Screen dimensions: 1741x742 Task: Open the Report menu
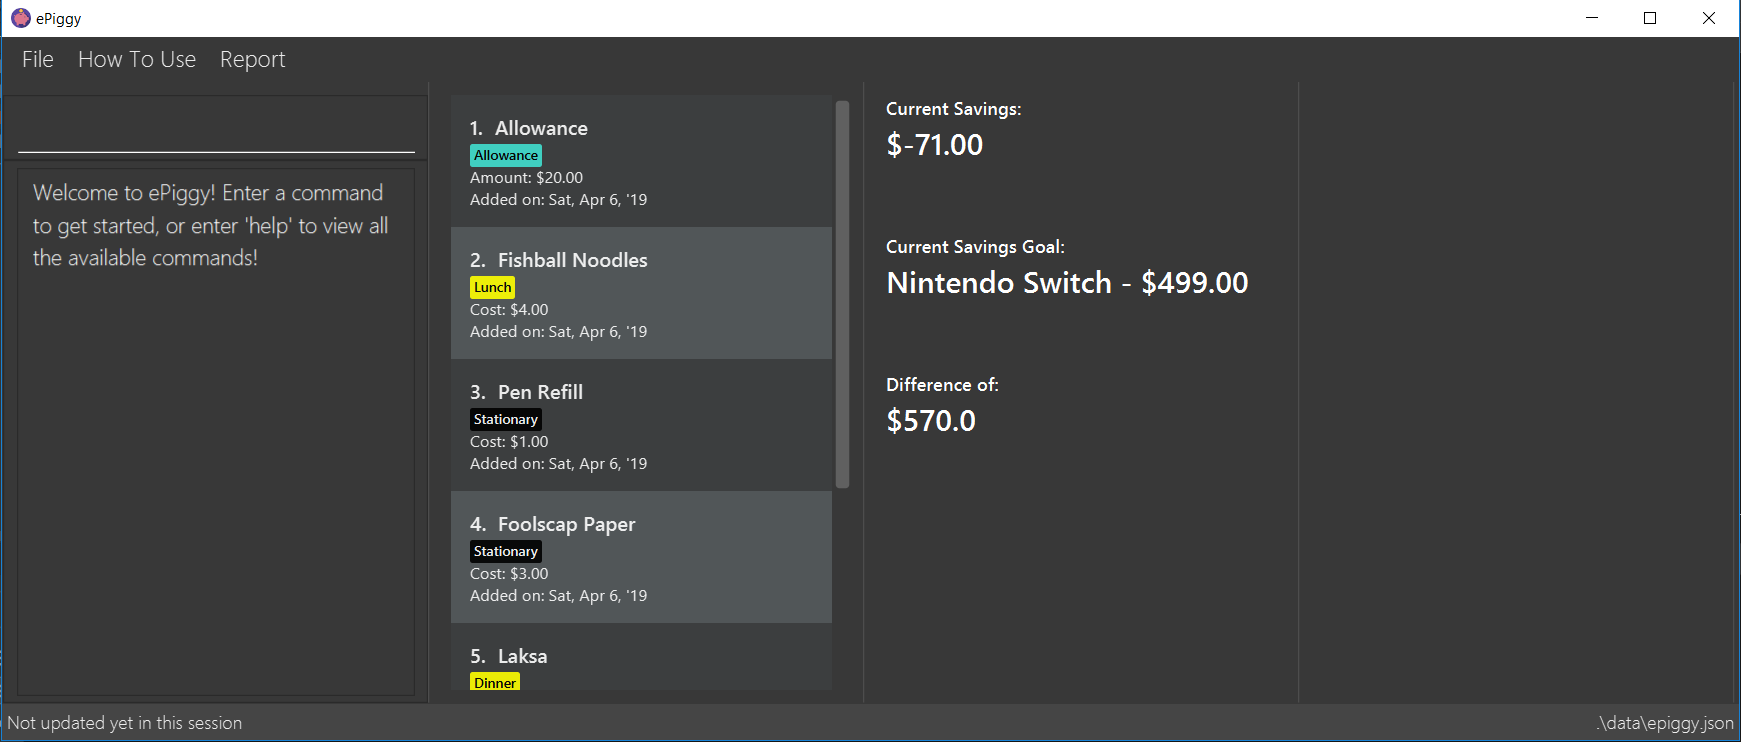(x=253, y=60)
